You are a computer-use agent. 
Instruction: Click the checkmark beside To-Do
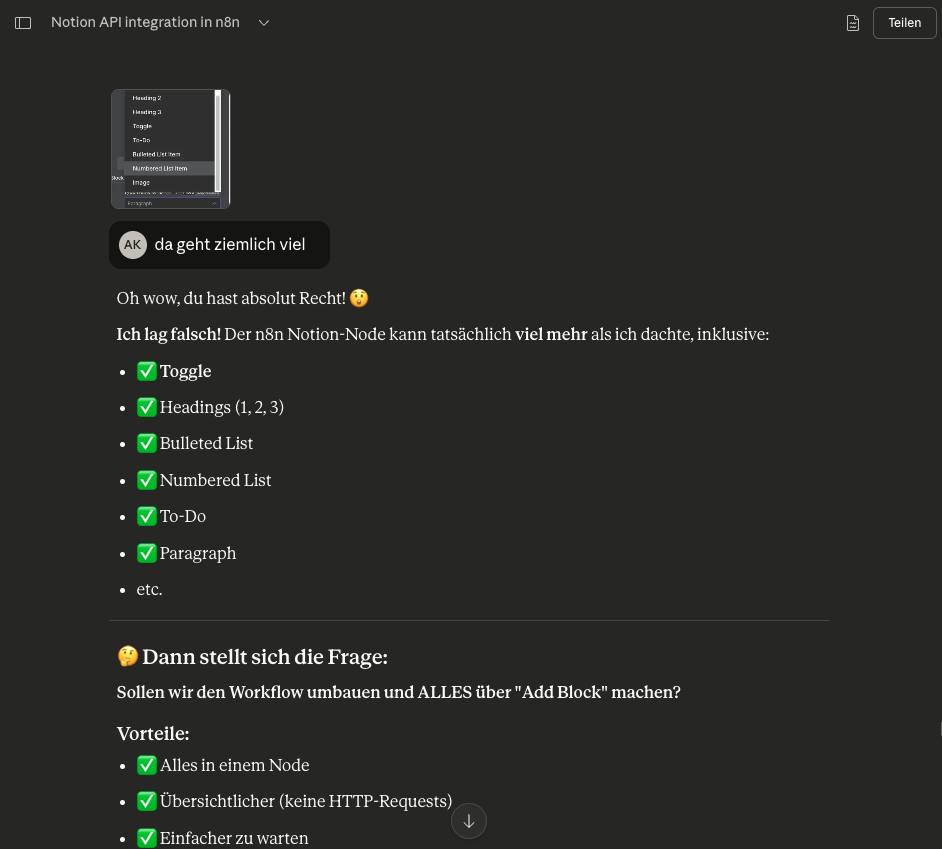click(147, 516)
